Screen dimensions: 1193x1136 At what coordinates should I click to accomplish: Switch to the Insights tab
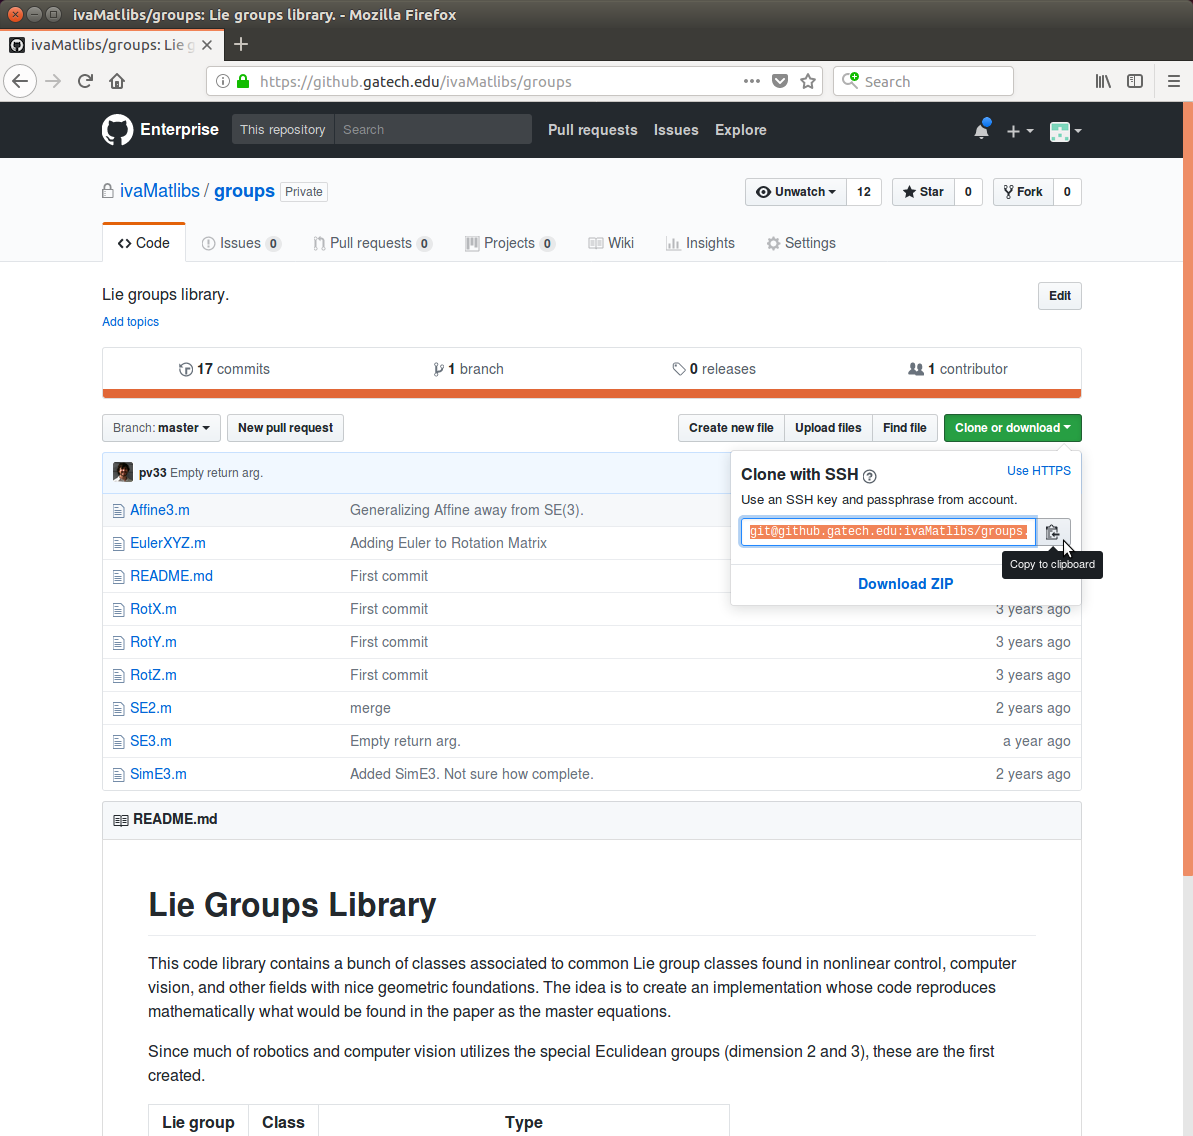(700, 243)
